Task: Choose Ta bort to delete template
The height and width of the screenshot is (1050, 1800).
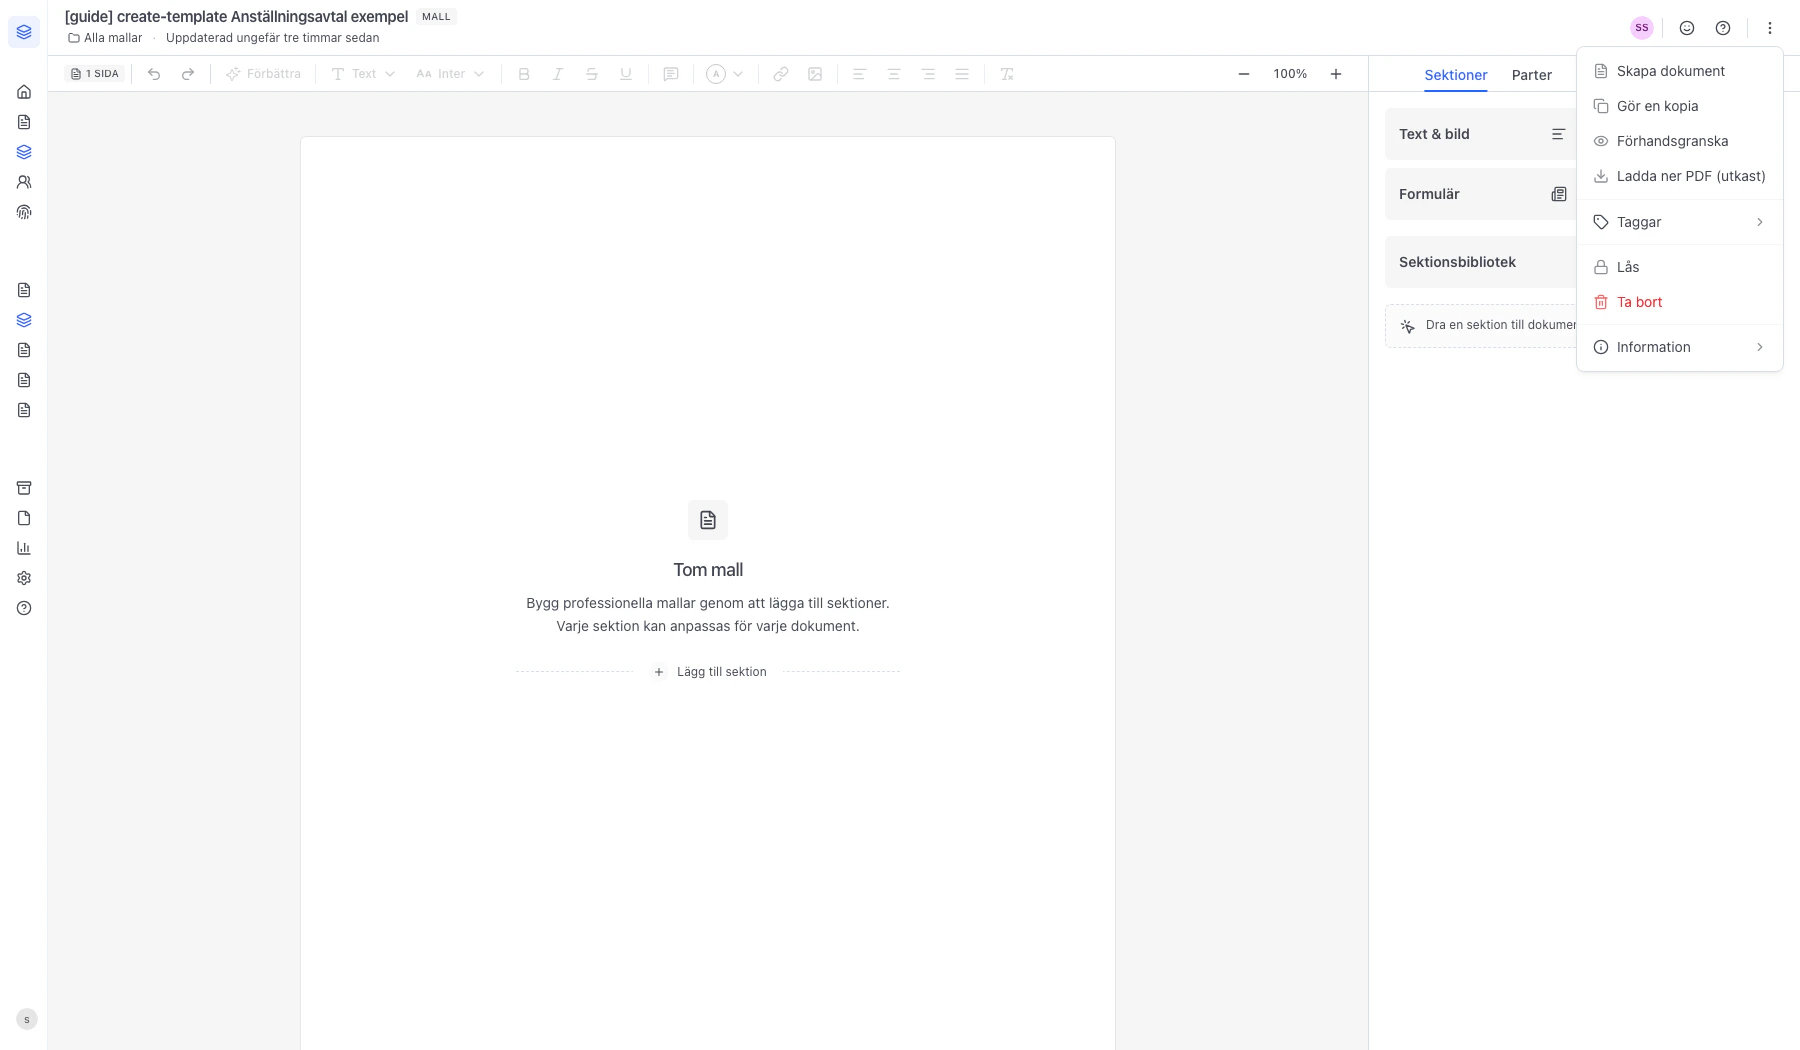Action: click(x=1680, y=302)
